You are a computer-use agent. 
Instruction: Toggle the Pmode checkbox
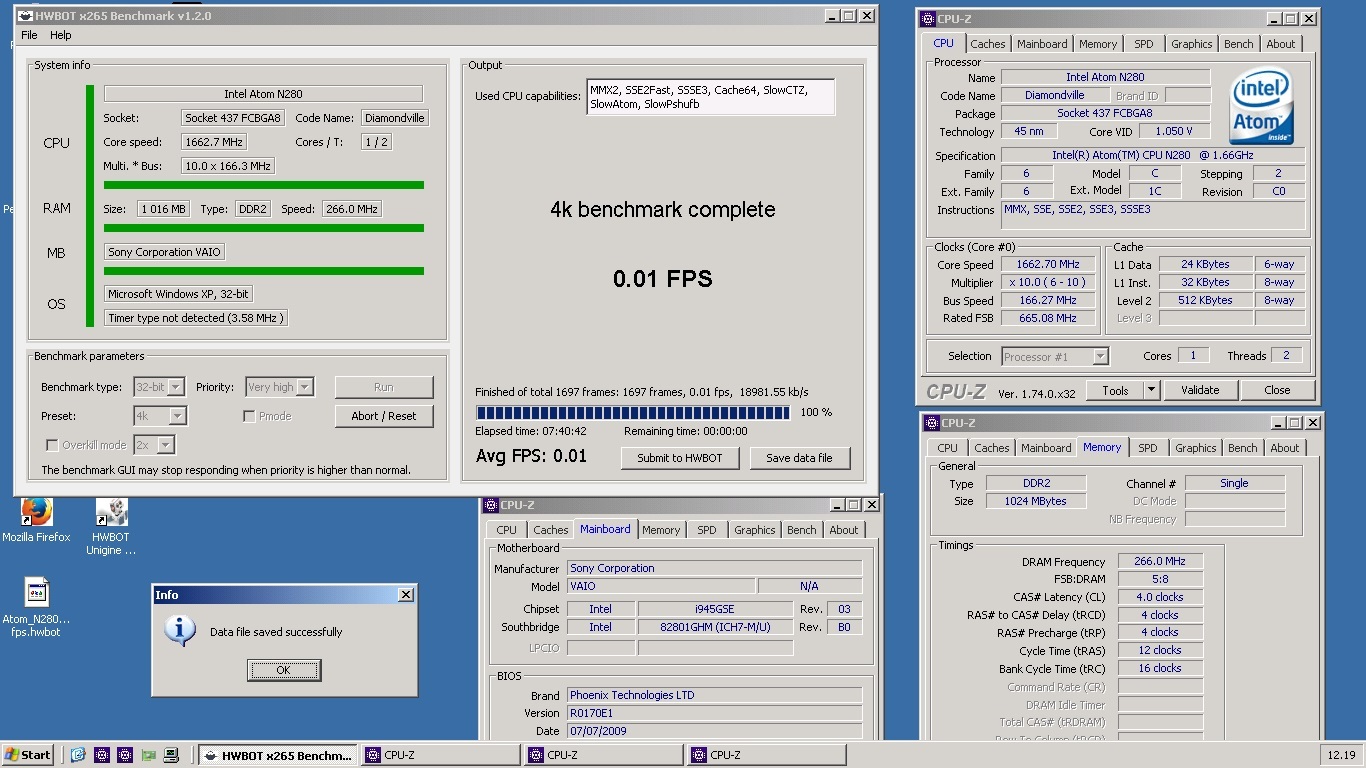[x=250, y=416]
